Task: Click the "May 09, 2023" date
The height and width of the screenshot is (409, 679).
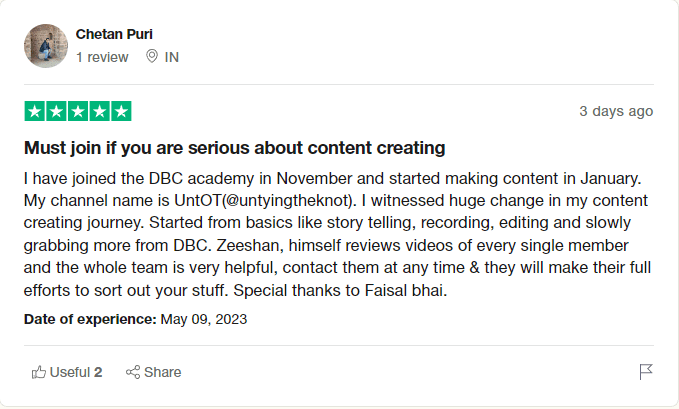Action: 204,319
